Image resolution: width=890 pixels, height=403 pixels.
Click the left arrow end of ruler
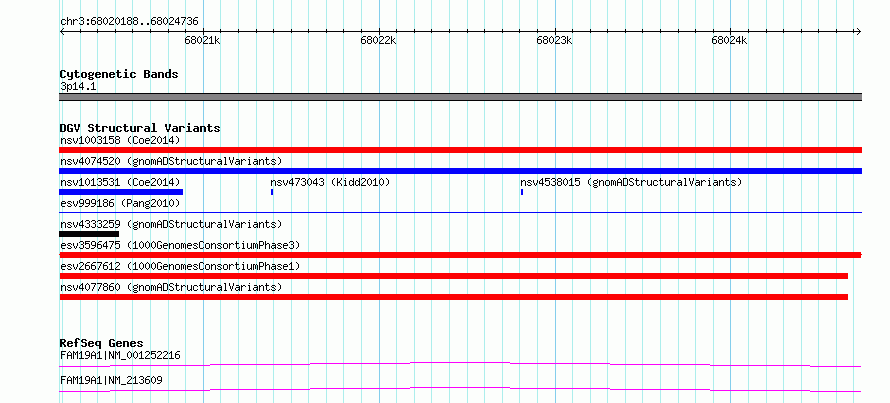62,32
